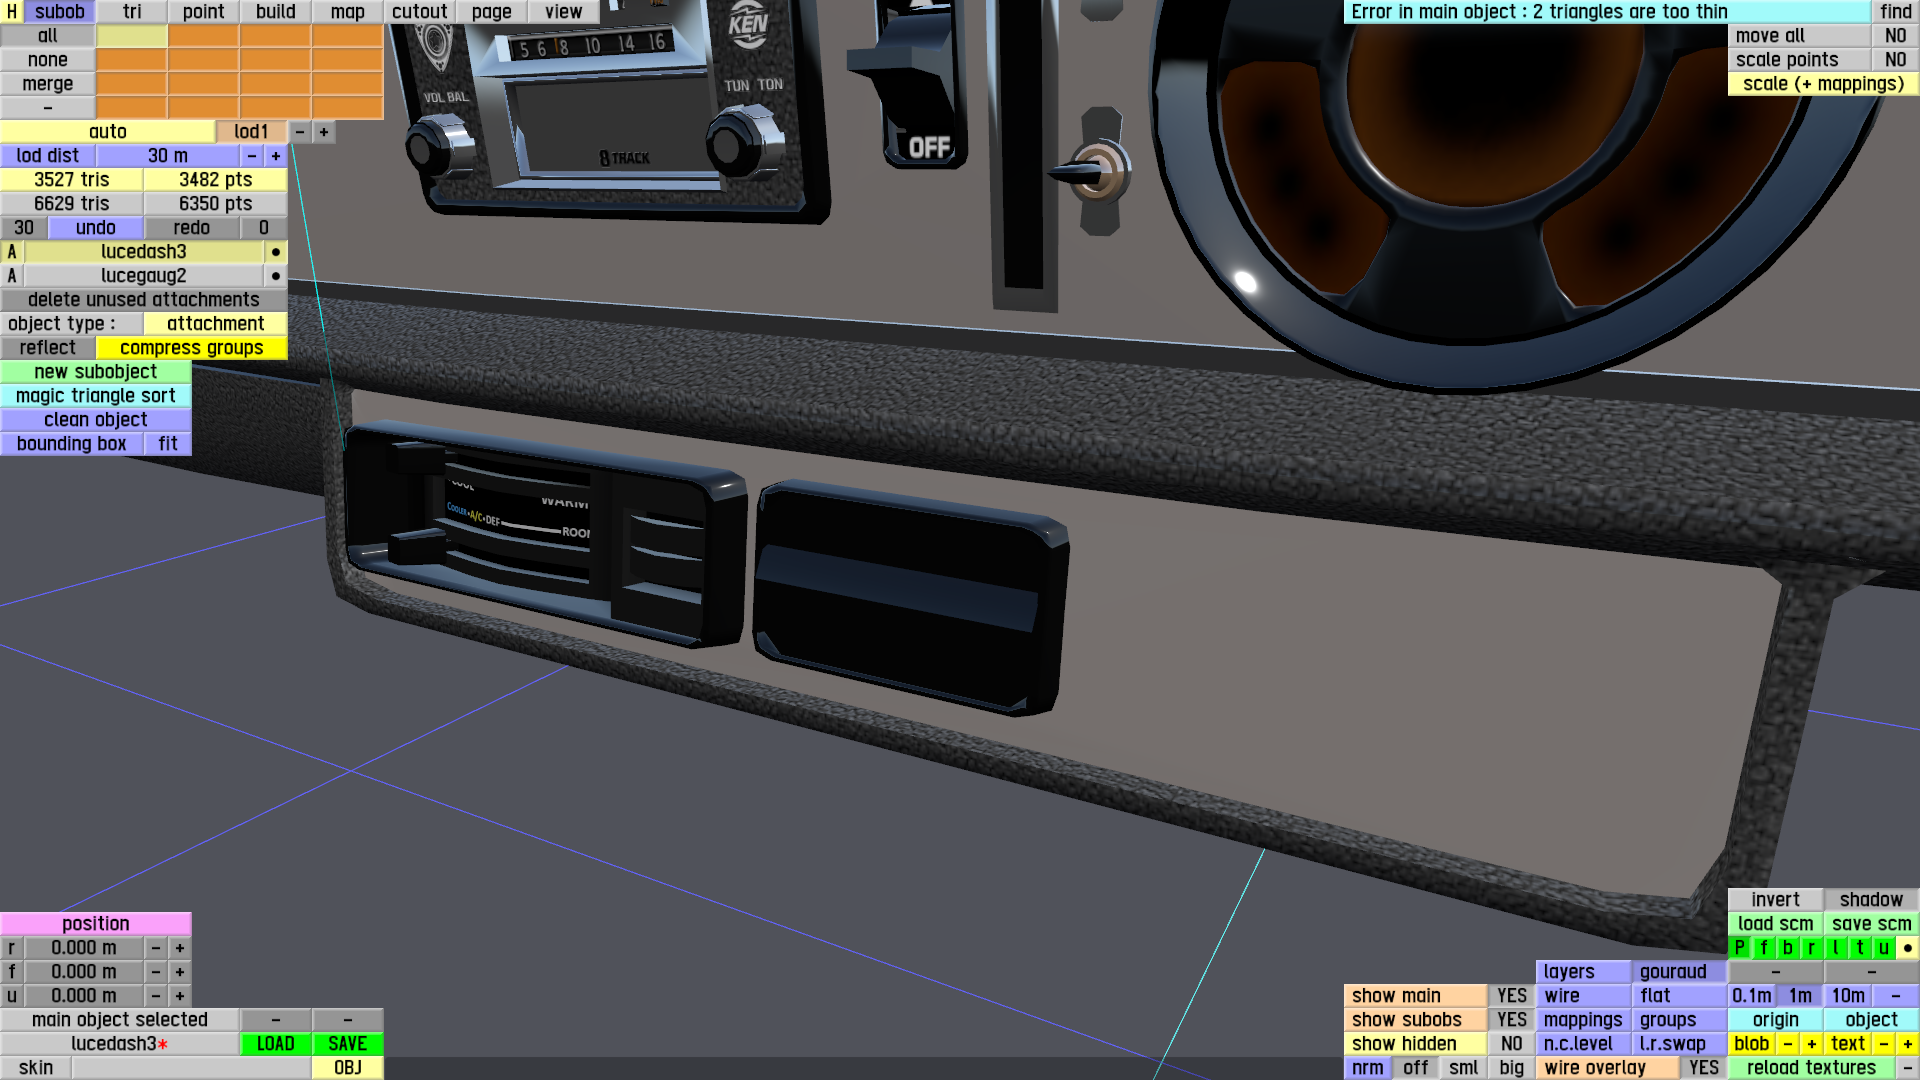Select the pale yellow layer swatch
Screen dimensions: 1920x1080
(132, 36)
